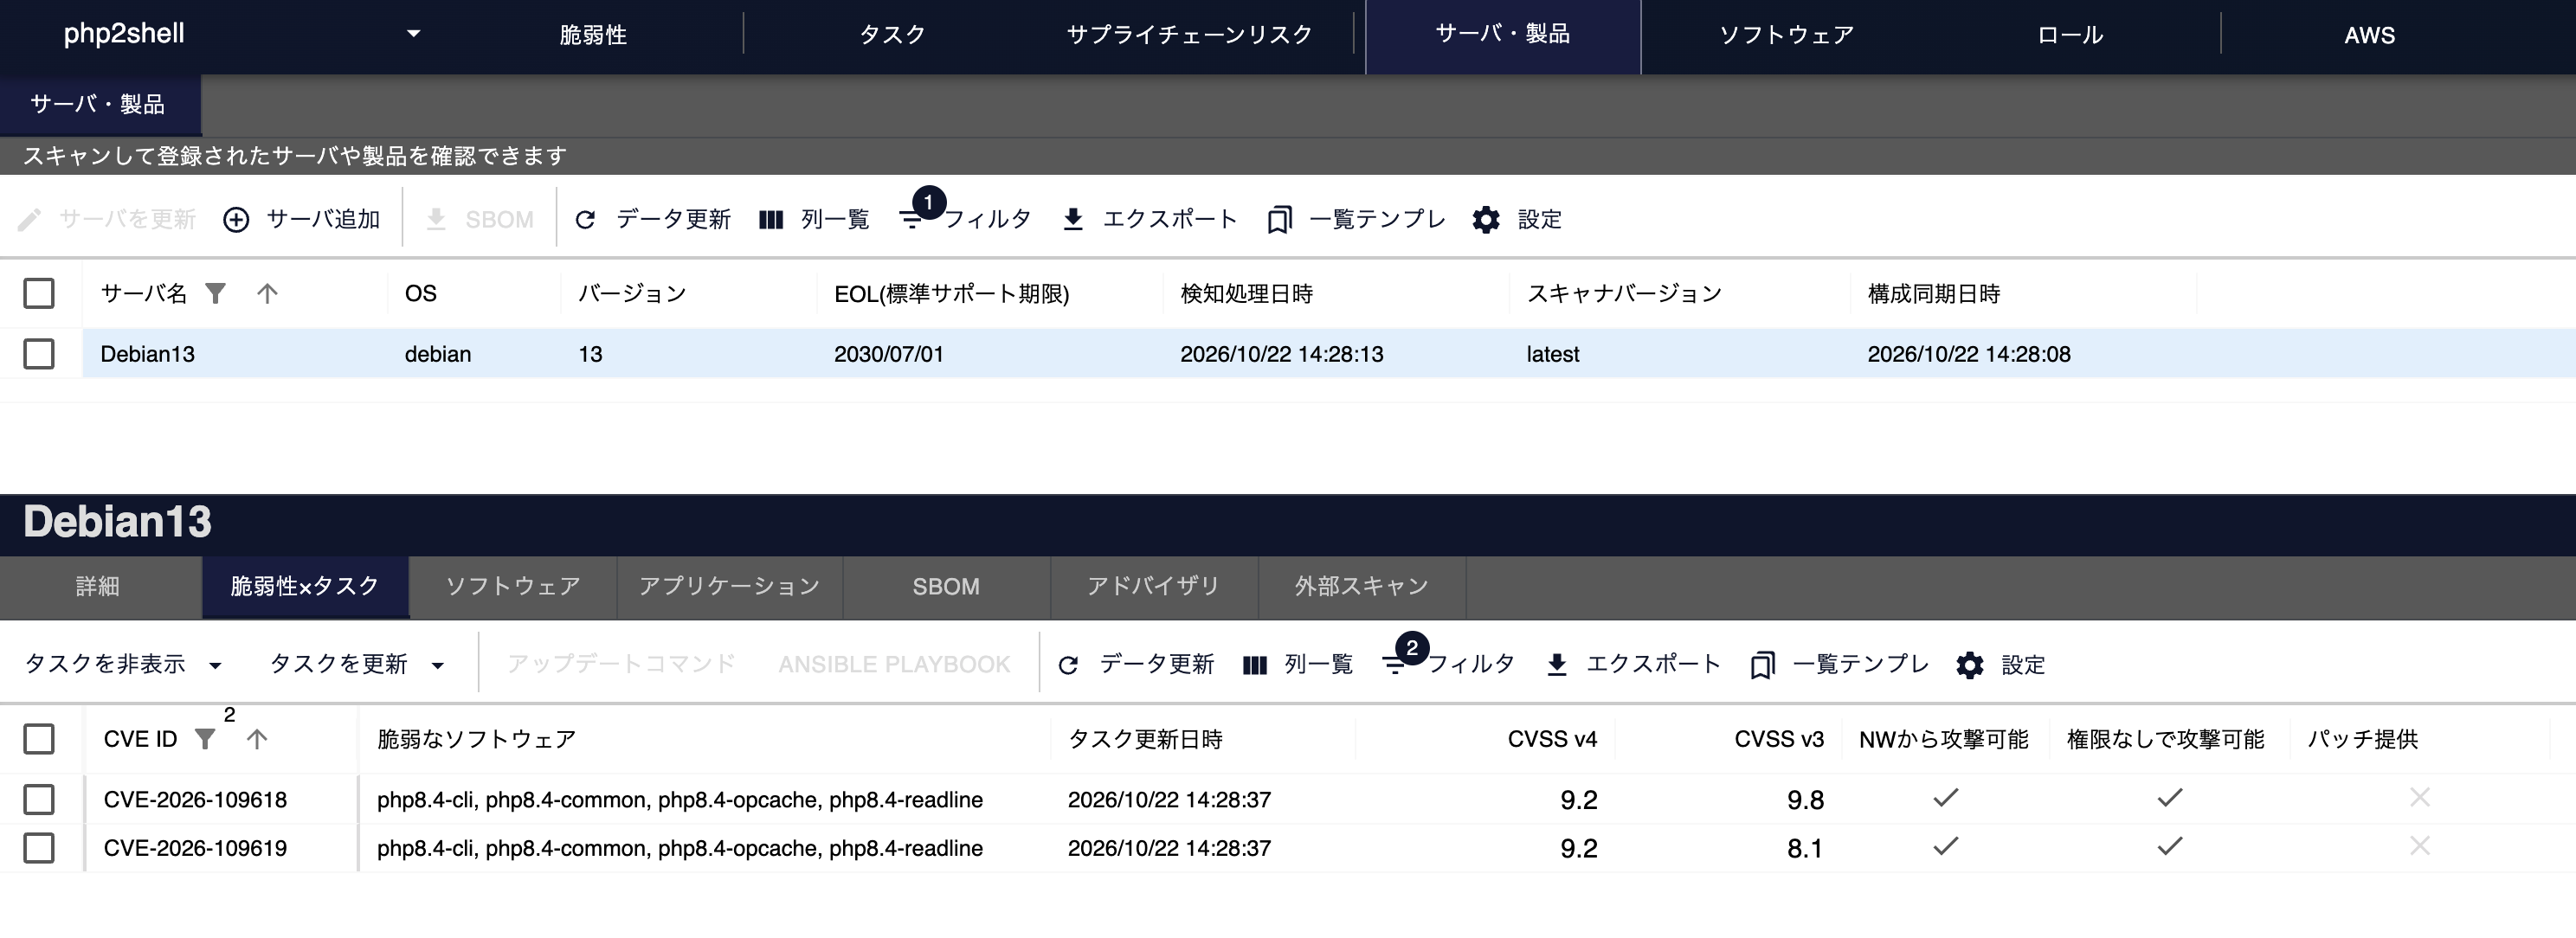Click the パッチ提供 cross for CVE-2026-109618
The image size is (2576, 938).
(2419, 797)
